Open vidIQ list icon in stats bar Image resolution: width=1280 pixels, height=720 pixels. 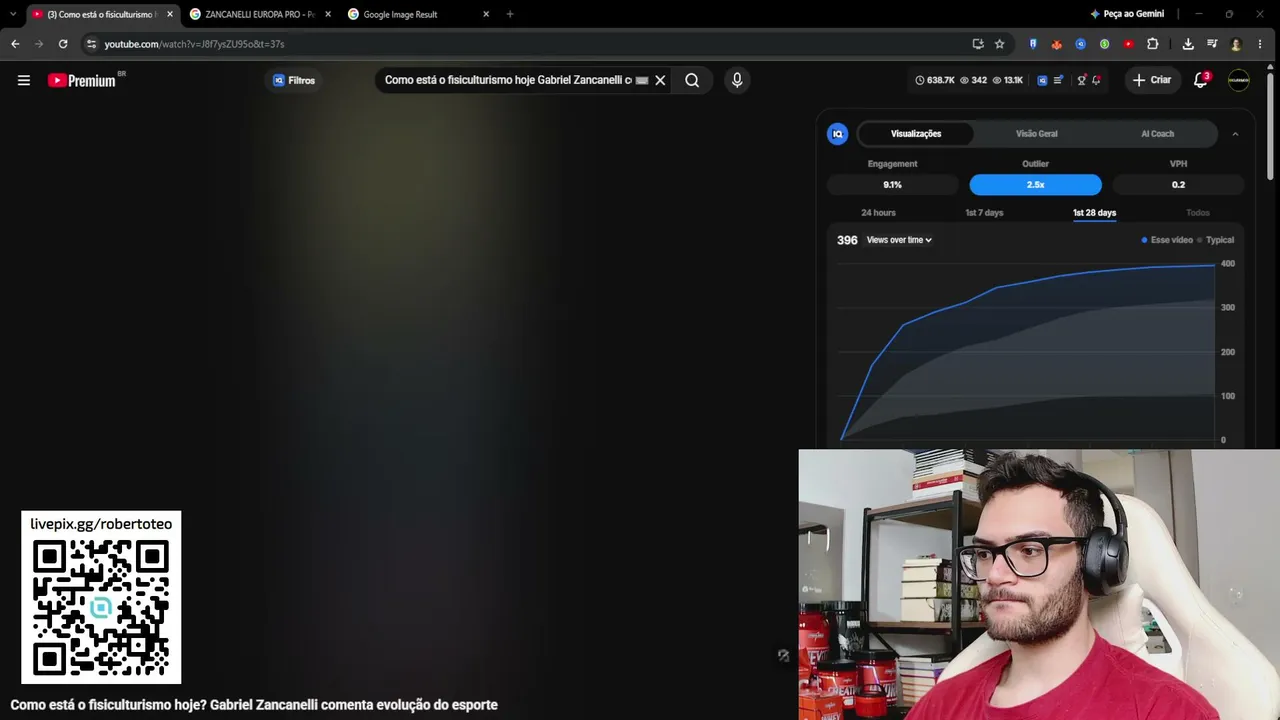pyautogui.click(x=1058, y=80)
